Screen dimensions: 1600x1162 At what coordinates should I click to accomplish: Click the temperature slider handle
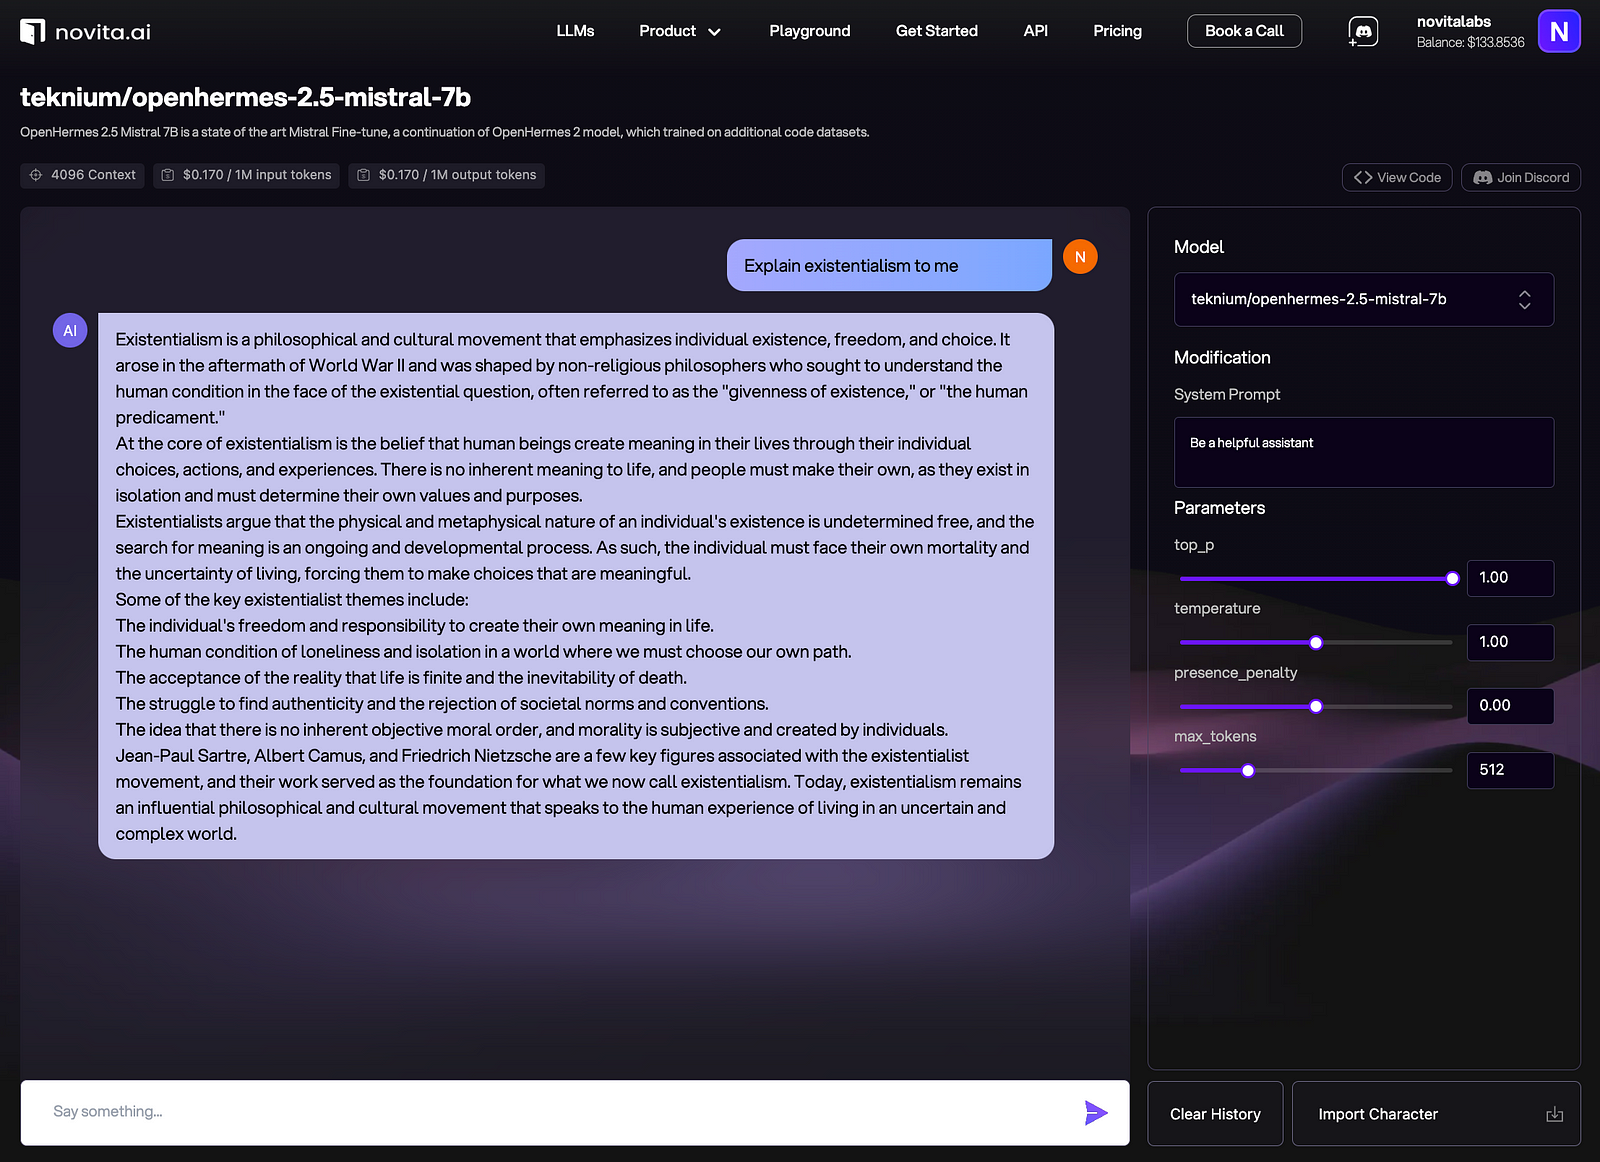(x=1316, y=642)
